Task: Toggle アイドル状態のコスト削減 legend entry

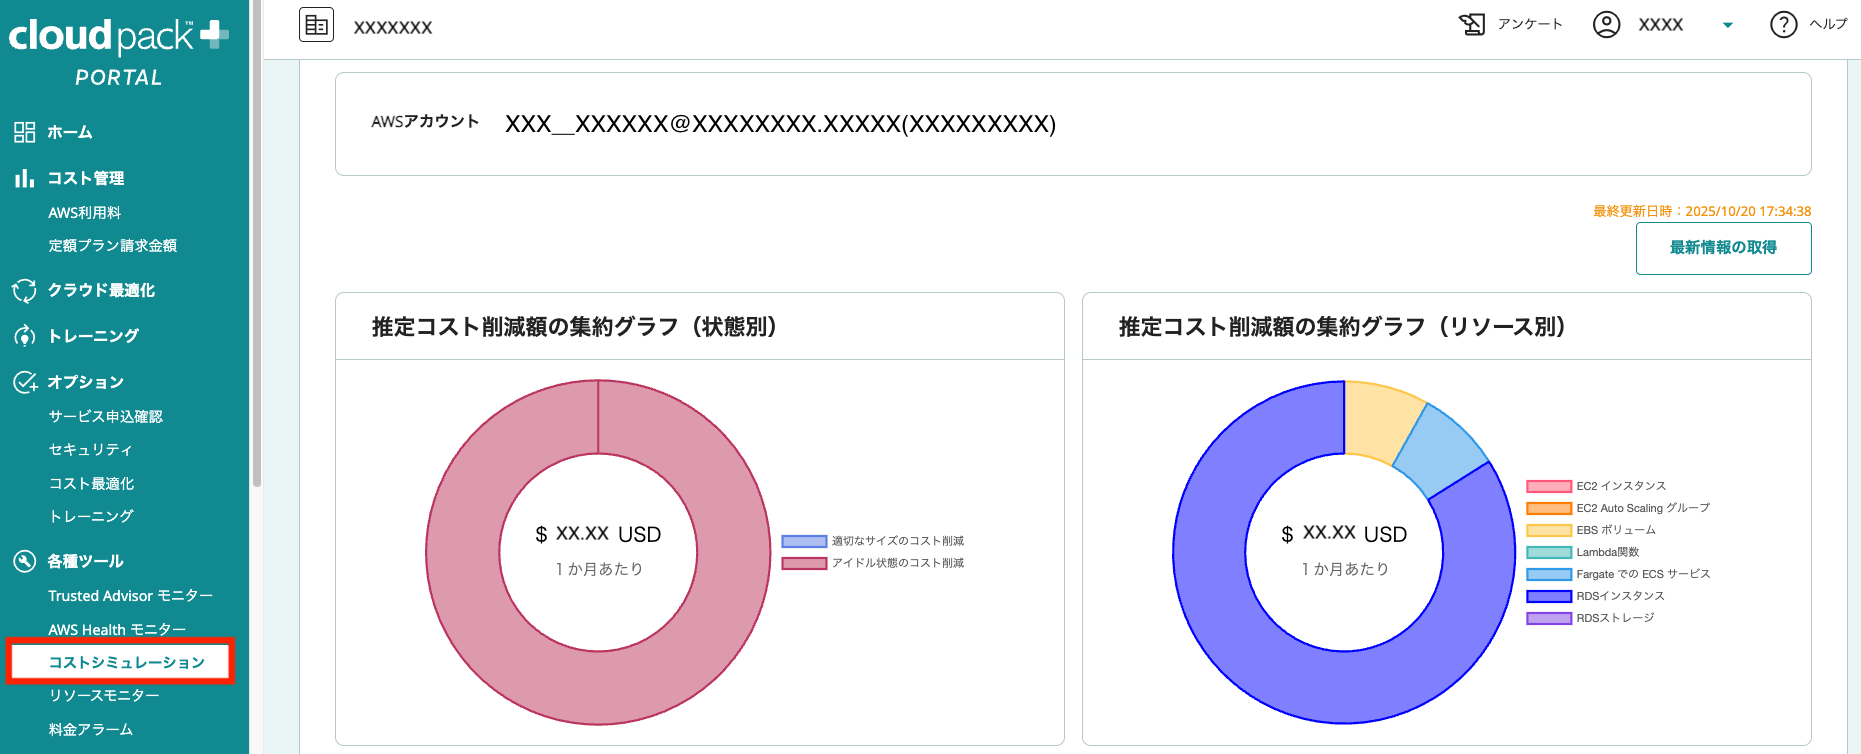Action: pos(897,563)
